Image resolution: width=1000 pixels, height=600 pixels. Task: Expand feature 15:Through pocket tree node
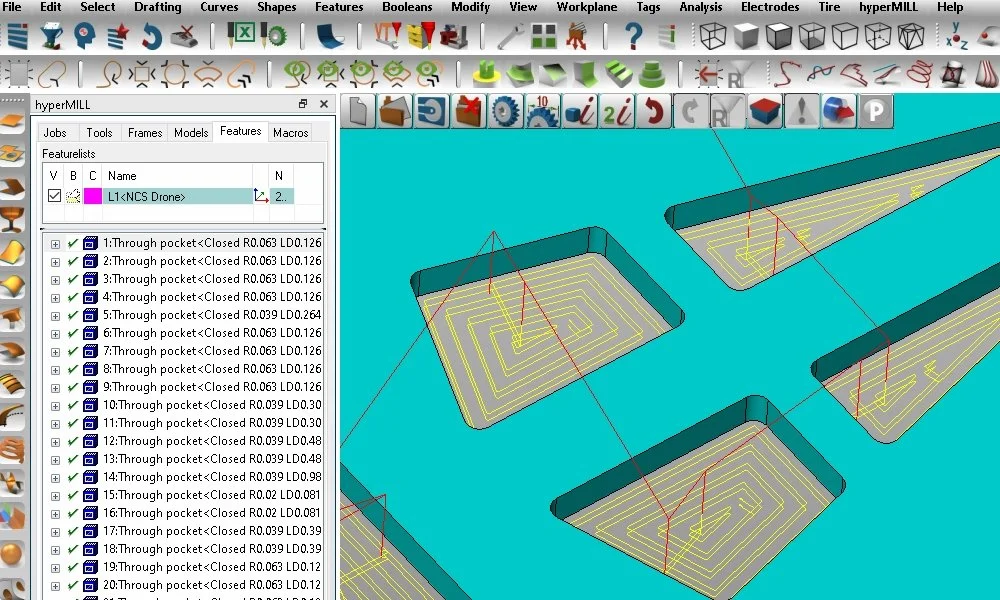[x=55, y=496]
